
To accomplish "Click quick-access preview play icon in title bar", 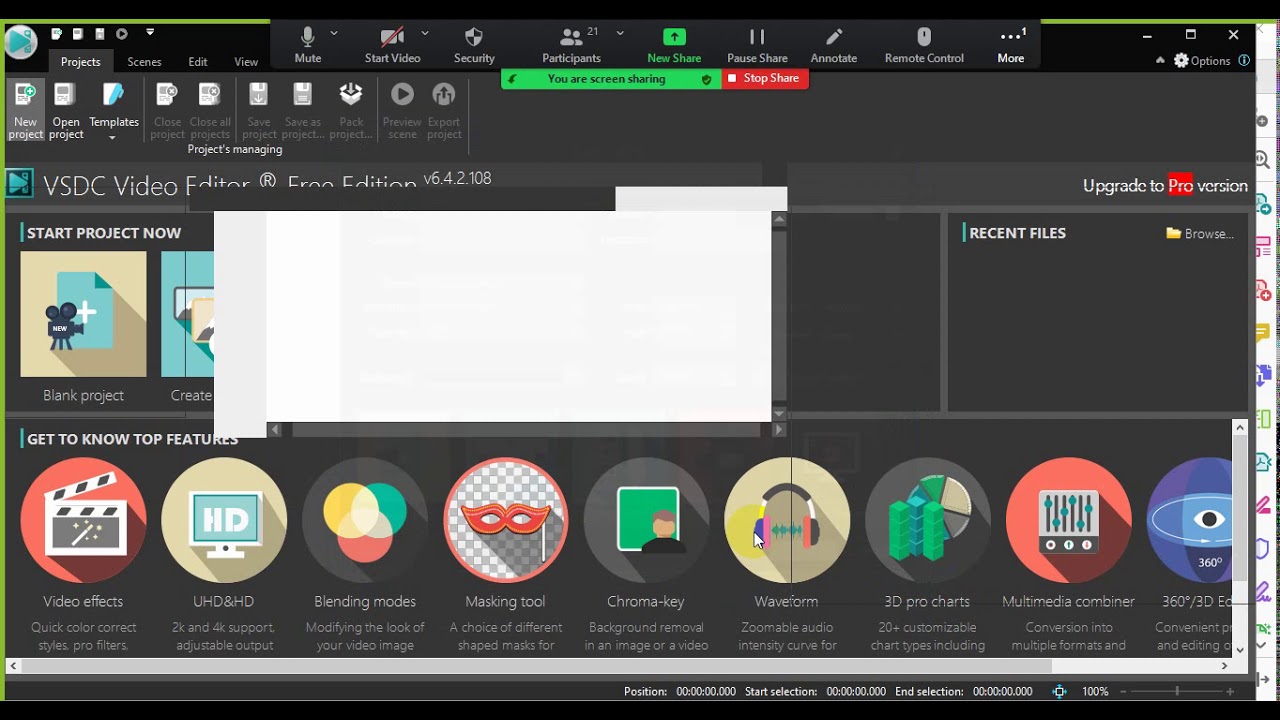I will [122, 34].
